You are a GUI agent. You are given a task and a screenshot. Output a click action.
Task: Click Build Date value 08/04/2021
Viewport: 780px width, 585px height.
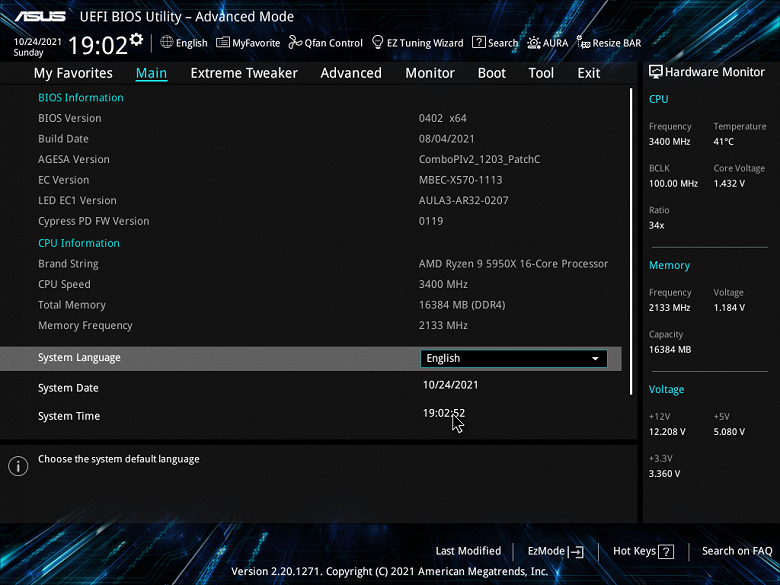(x=446, y=139)
